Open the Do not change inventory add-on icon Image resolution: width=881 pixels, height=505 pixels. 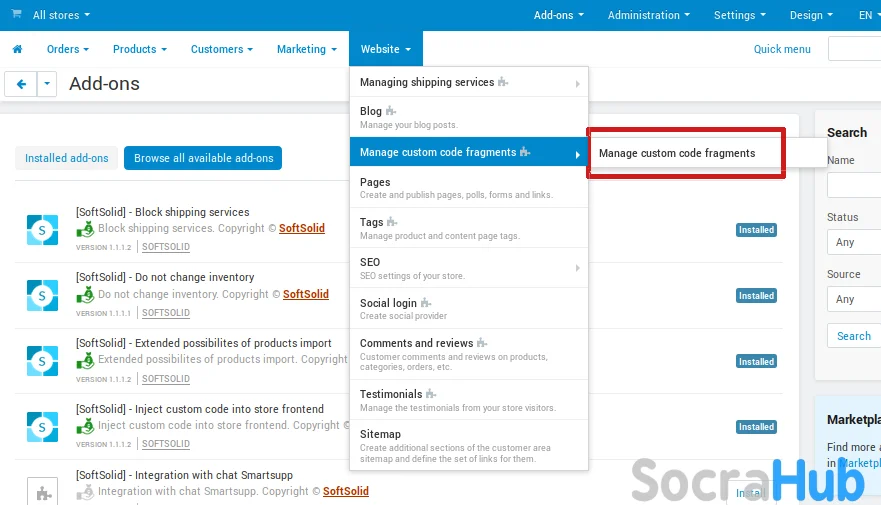click(42, 295)
